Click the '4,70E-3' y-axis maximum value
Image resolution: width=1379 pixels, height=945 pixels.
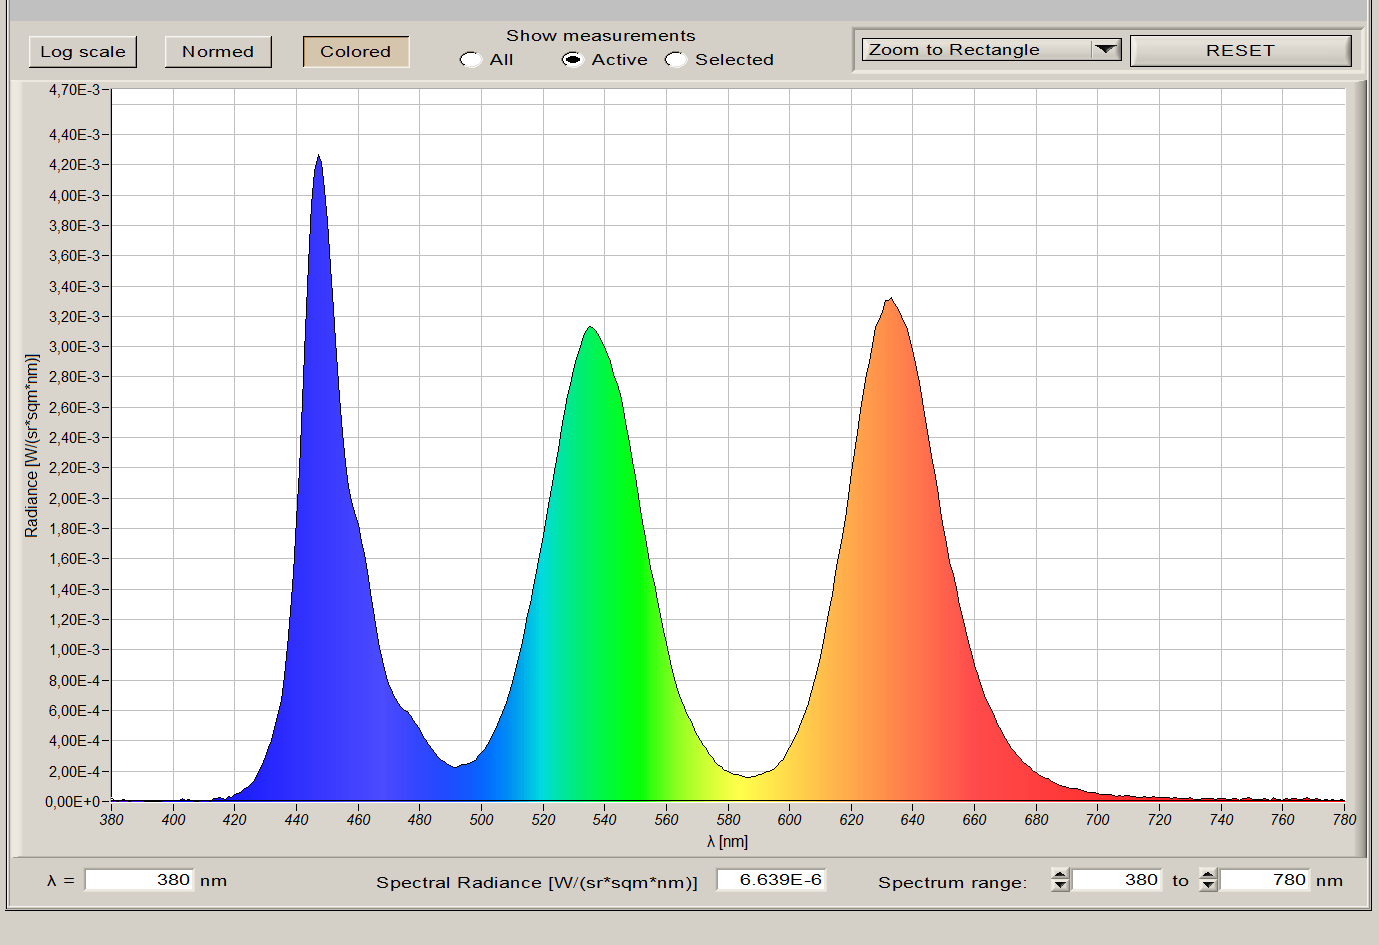74,90
